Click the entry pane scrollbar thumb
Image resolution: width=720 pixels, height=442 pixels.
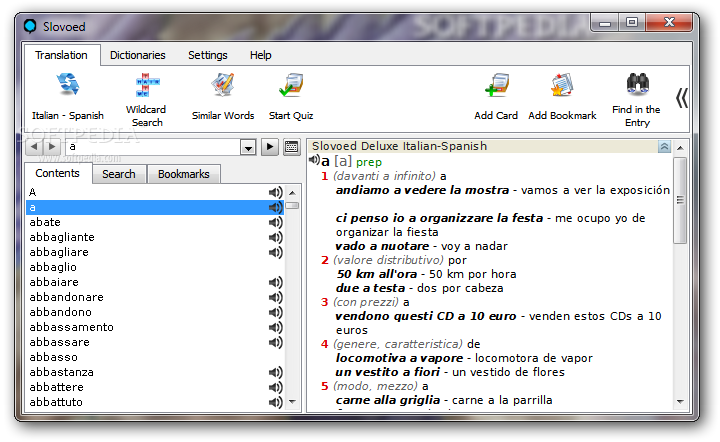click(x=680, y=200)
